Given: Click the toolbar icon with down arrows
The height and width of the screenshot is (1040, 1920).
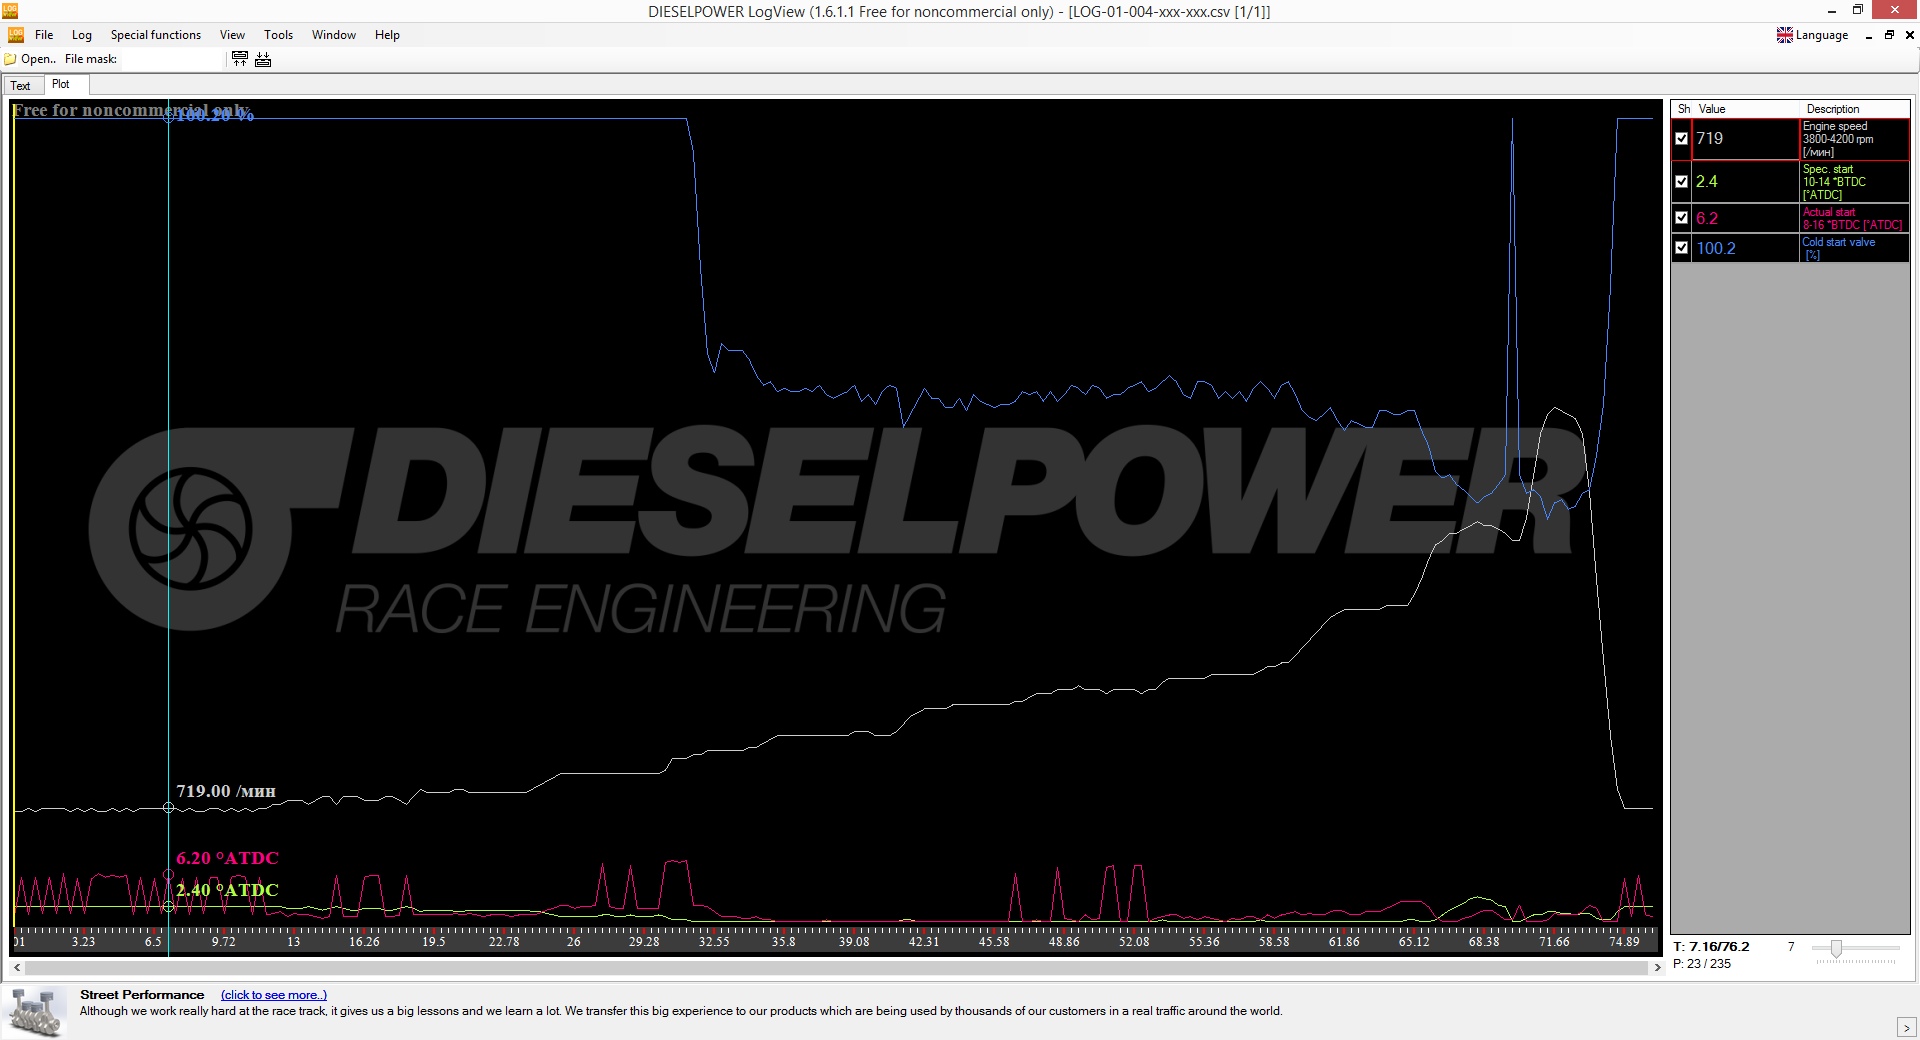Looking at the screenshot, I should point(263,59).
